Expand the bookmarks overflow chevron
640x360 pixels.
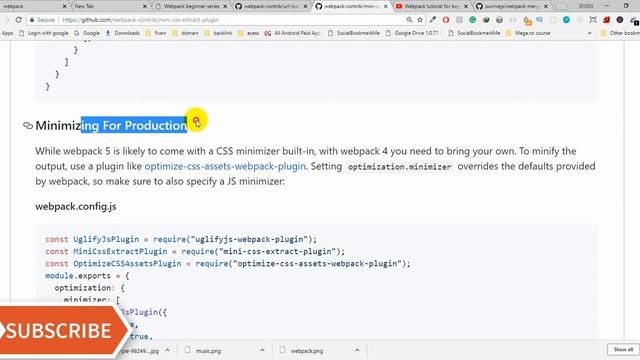tap(589, 33)
